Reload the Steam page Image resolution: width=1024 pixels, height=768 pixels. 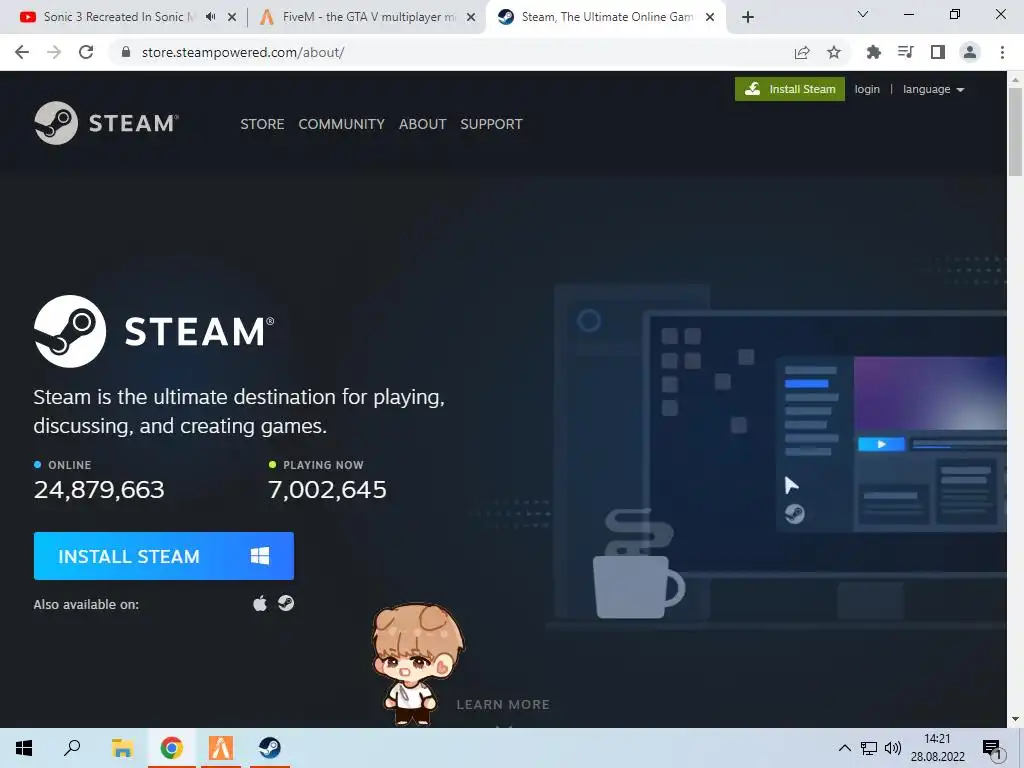coord(86,52)
